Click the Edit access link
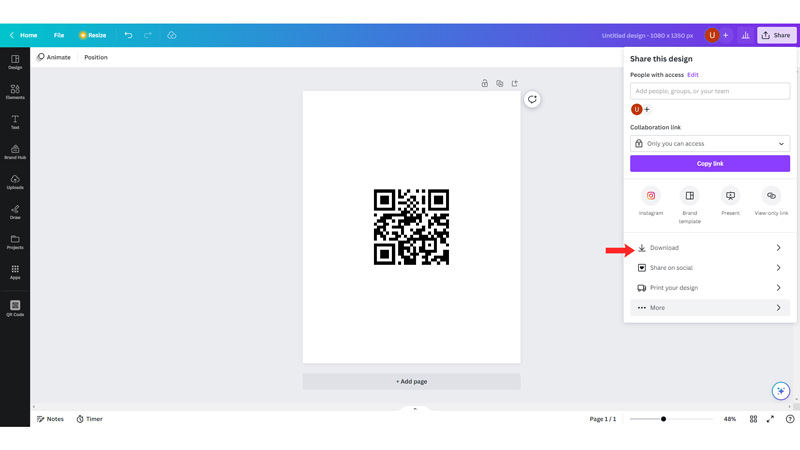Screen dimensions: 800x450 [692, 74]
